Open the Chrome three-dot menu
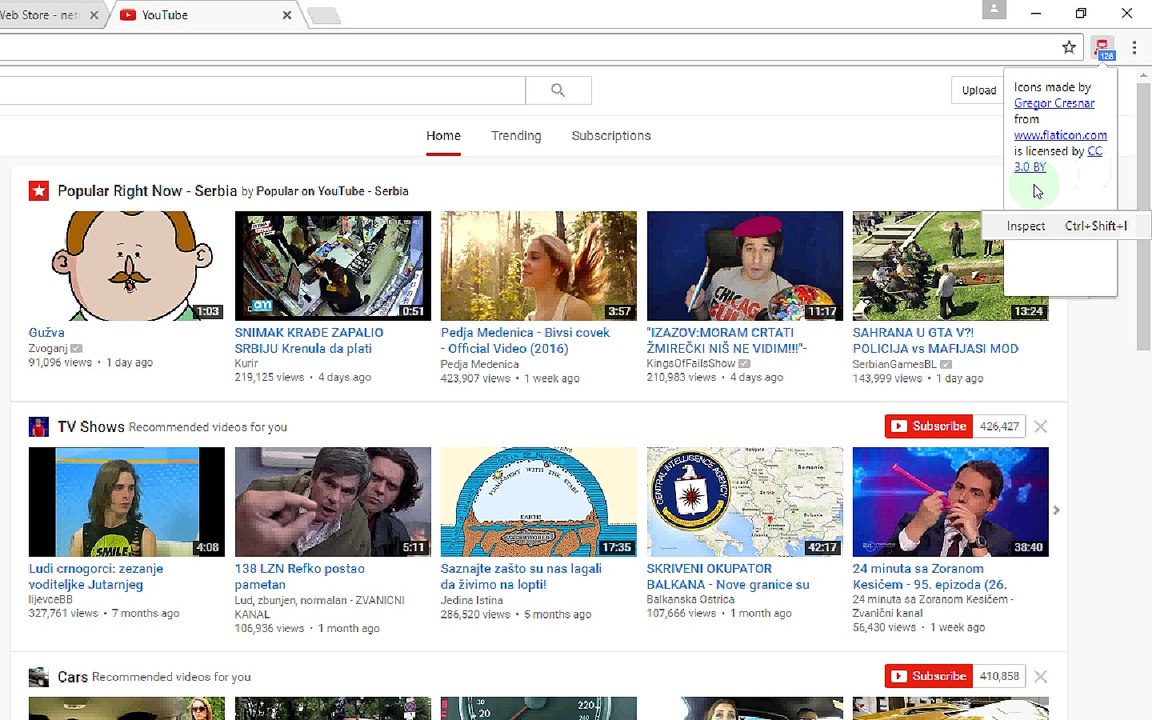The width and height of the screenshot is (1152, 720). tap(1134, 48)
